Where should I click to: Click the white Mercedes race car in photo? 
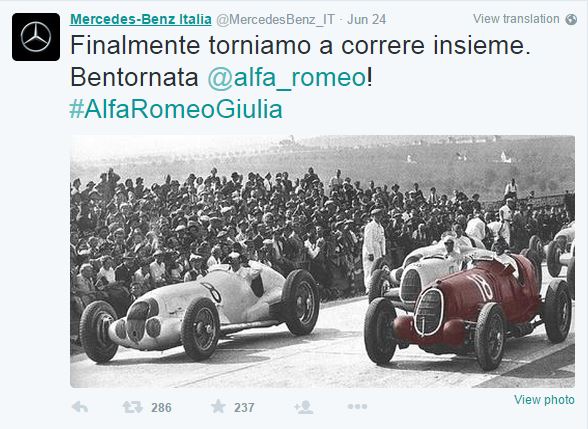pyautogui.click(x=200, y=310)
